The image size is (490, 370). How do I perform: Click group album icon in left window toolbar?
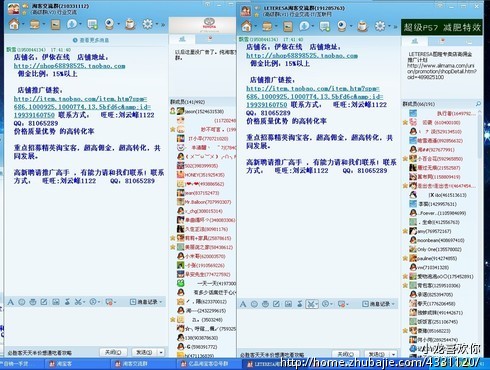tap(55, 24)
